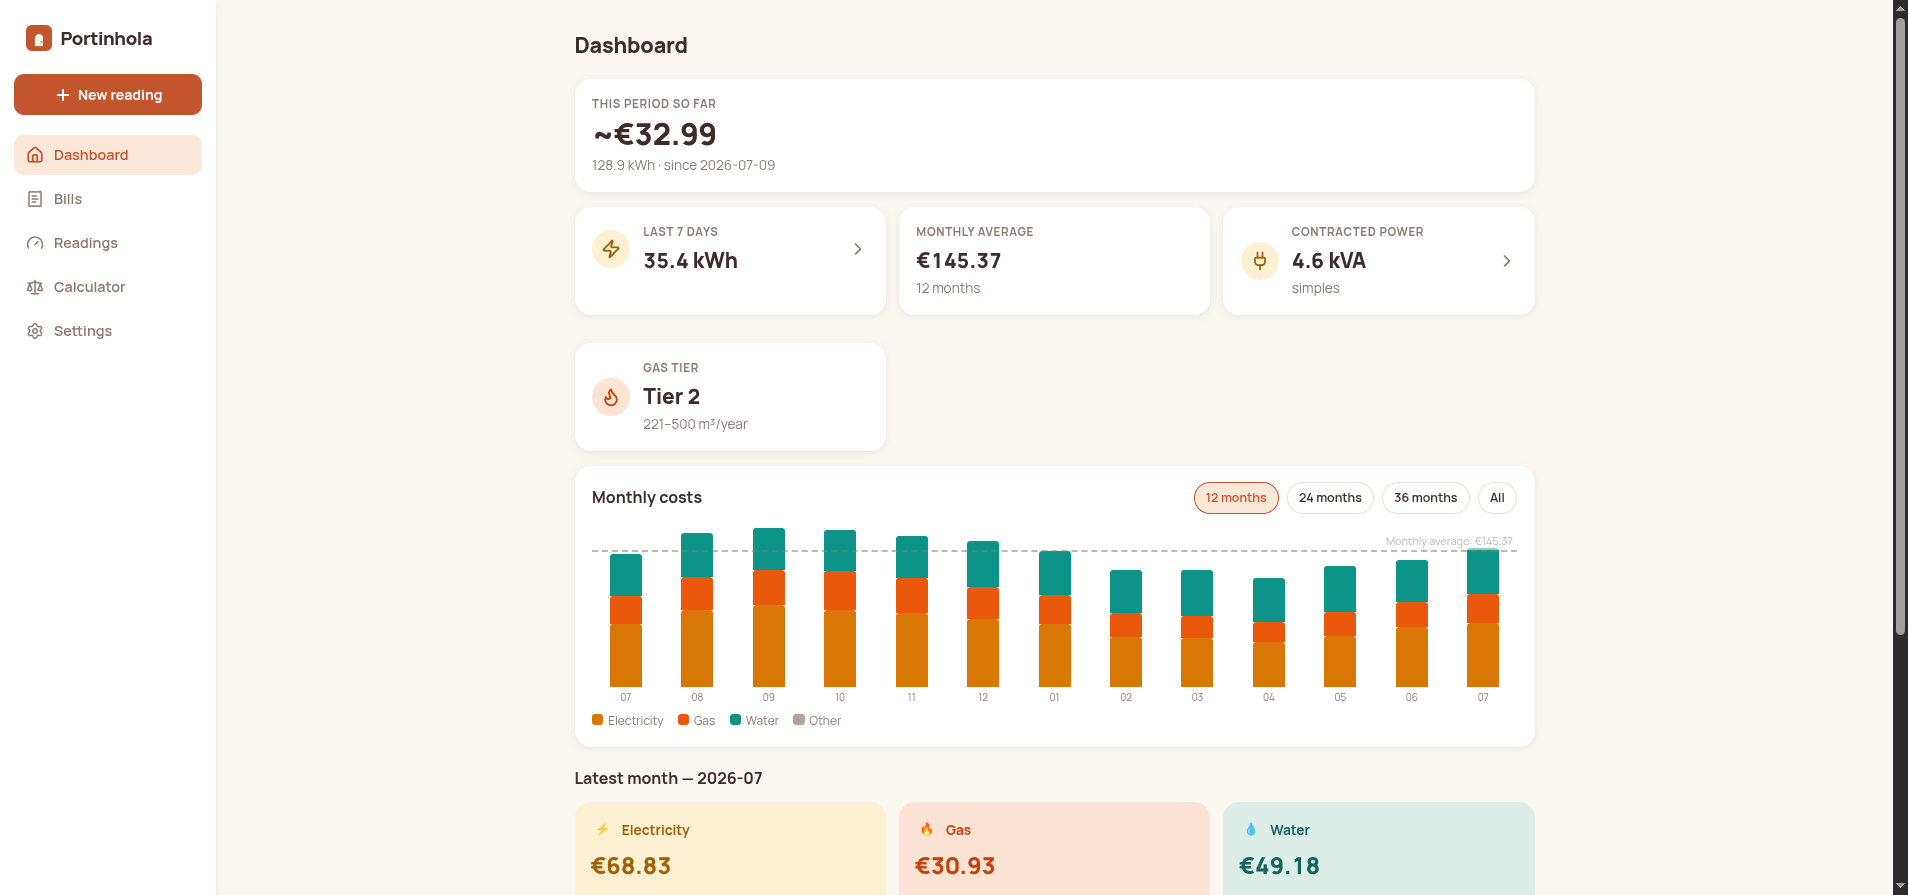The image size is (1908, 895).
Task: Select the 36 months range
Action: (x=1426, y=498)
